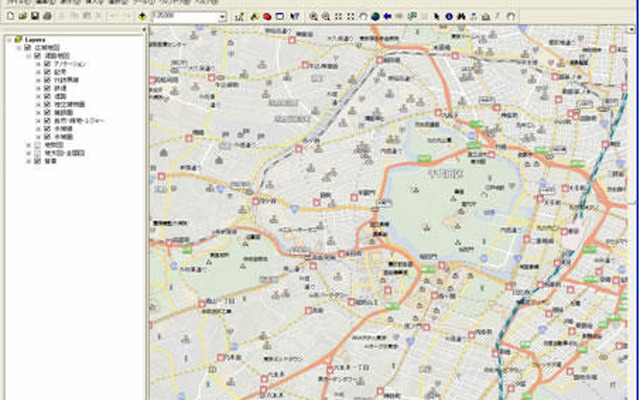This screenshot has height=400, width=640.
Task: Click the Fixed Zoom In icon
Action: 338,17
